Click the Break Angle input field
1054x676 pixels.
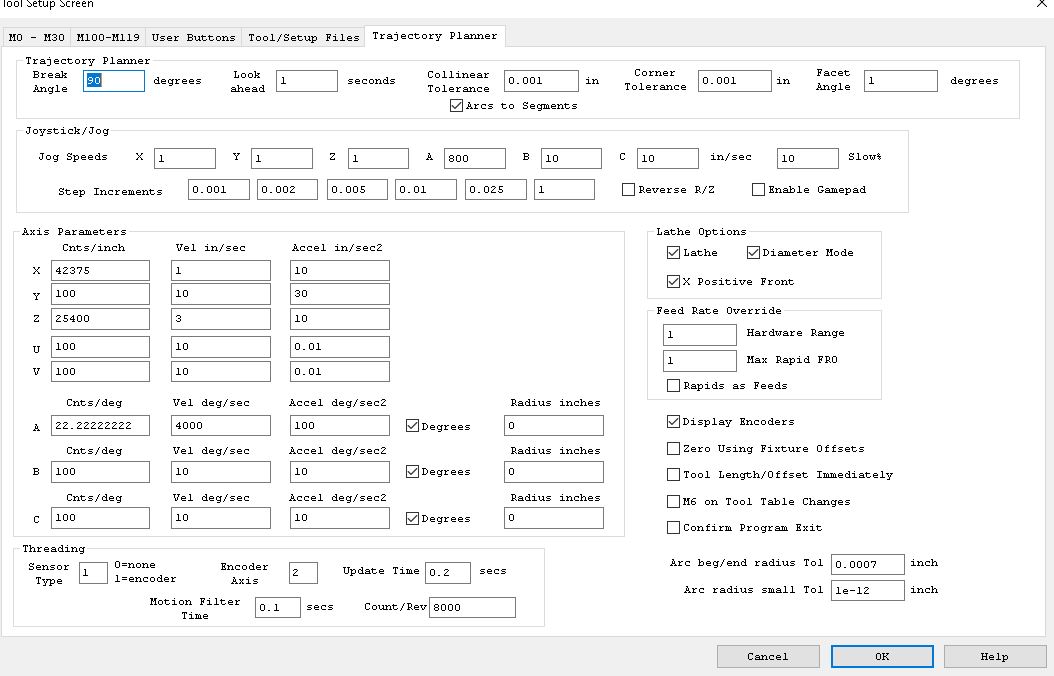coord(114,81)
